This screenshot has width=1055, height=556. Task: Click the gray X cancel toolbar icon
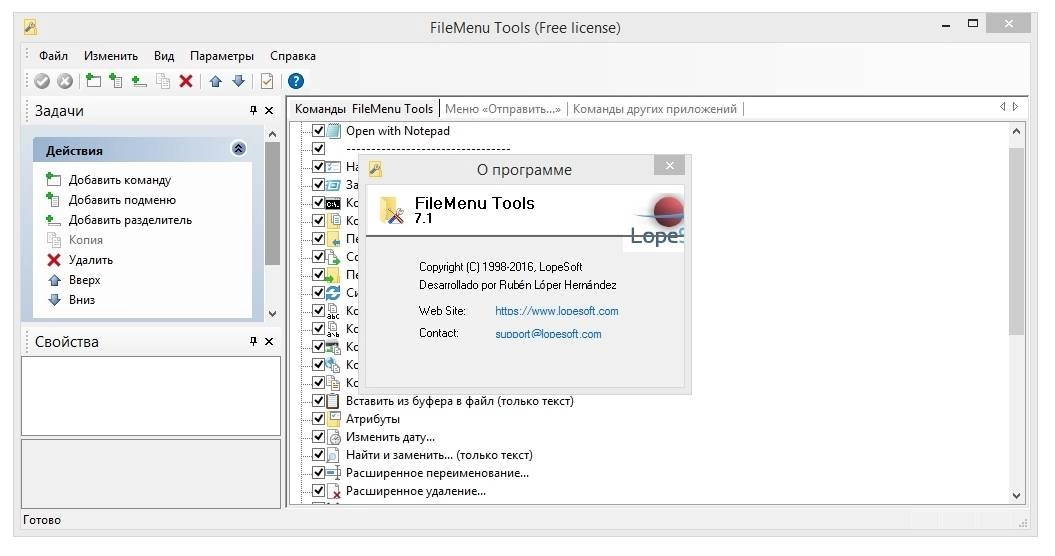pos(65,81)
